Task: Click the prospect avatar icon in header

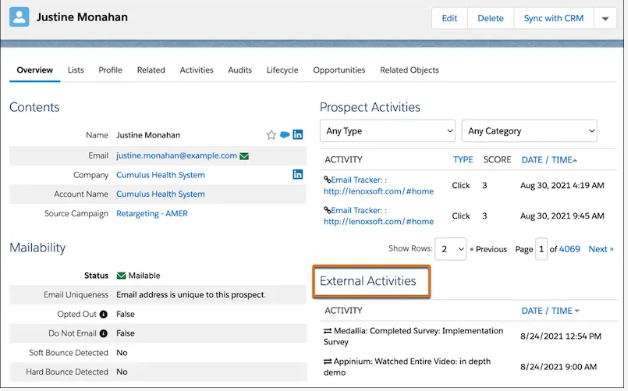Action: click(x=19, y=17)
